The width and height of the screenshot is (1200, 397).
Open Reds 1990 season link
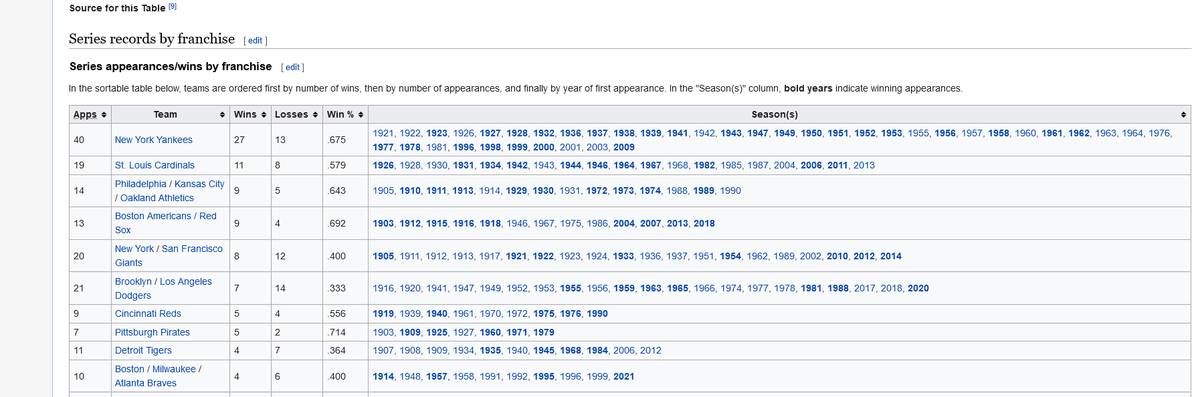tap(596, 313)
